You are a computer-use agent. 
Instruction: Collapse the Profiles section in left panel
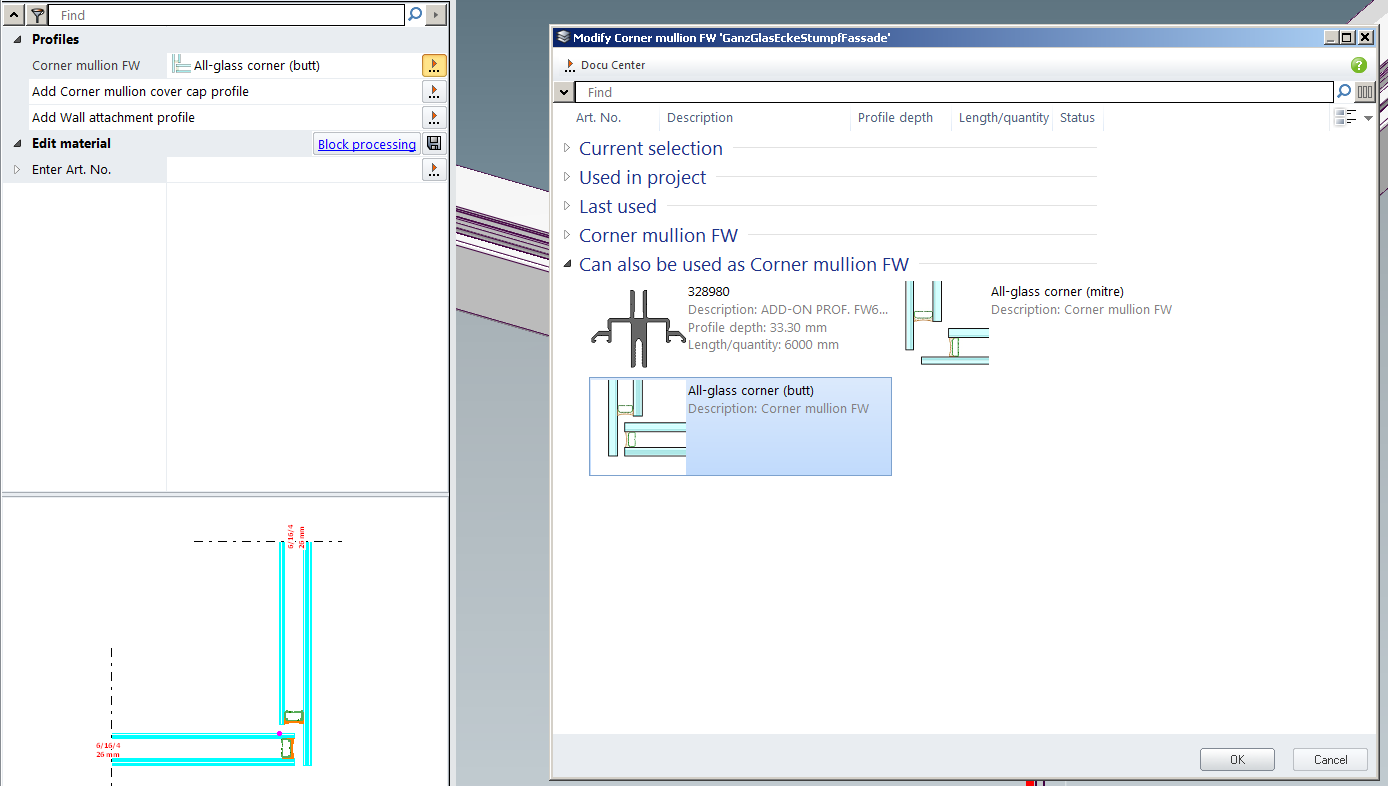tap(17, 40)
